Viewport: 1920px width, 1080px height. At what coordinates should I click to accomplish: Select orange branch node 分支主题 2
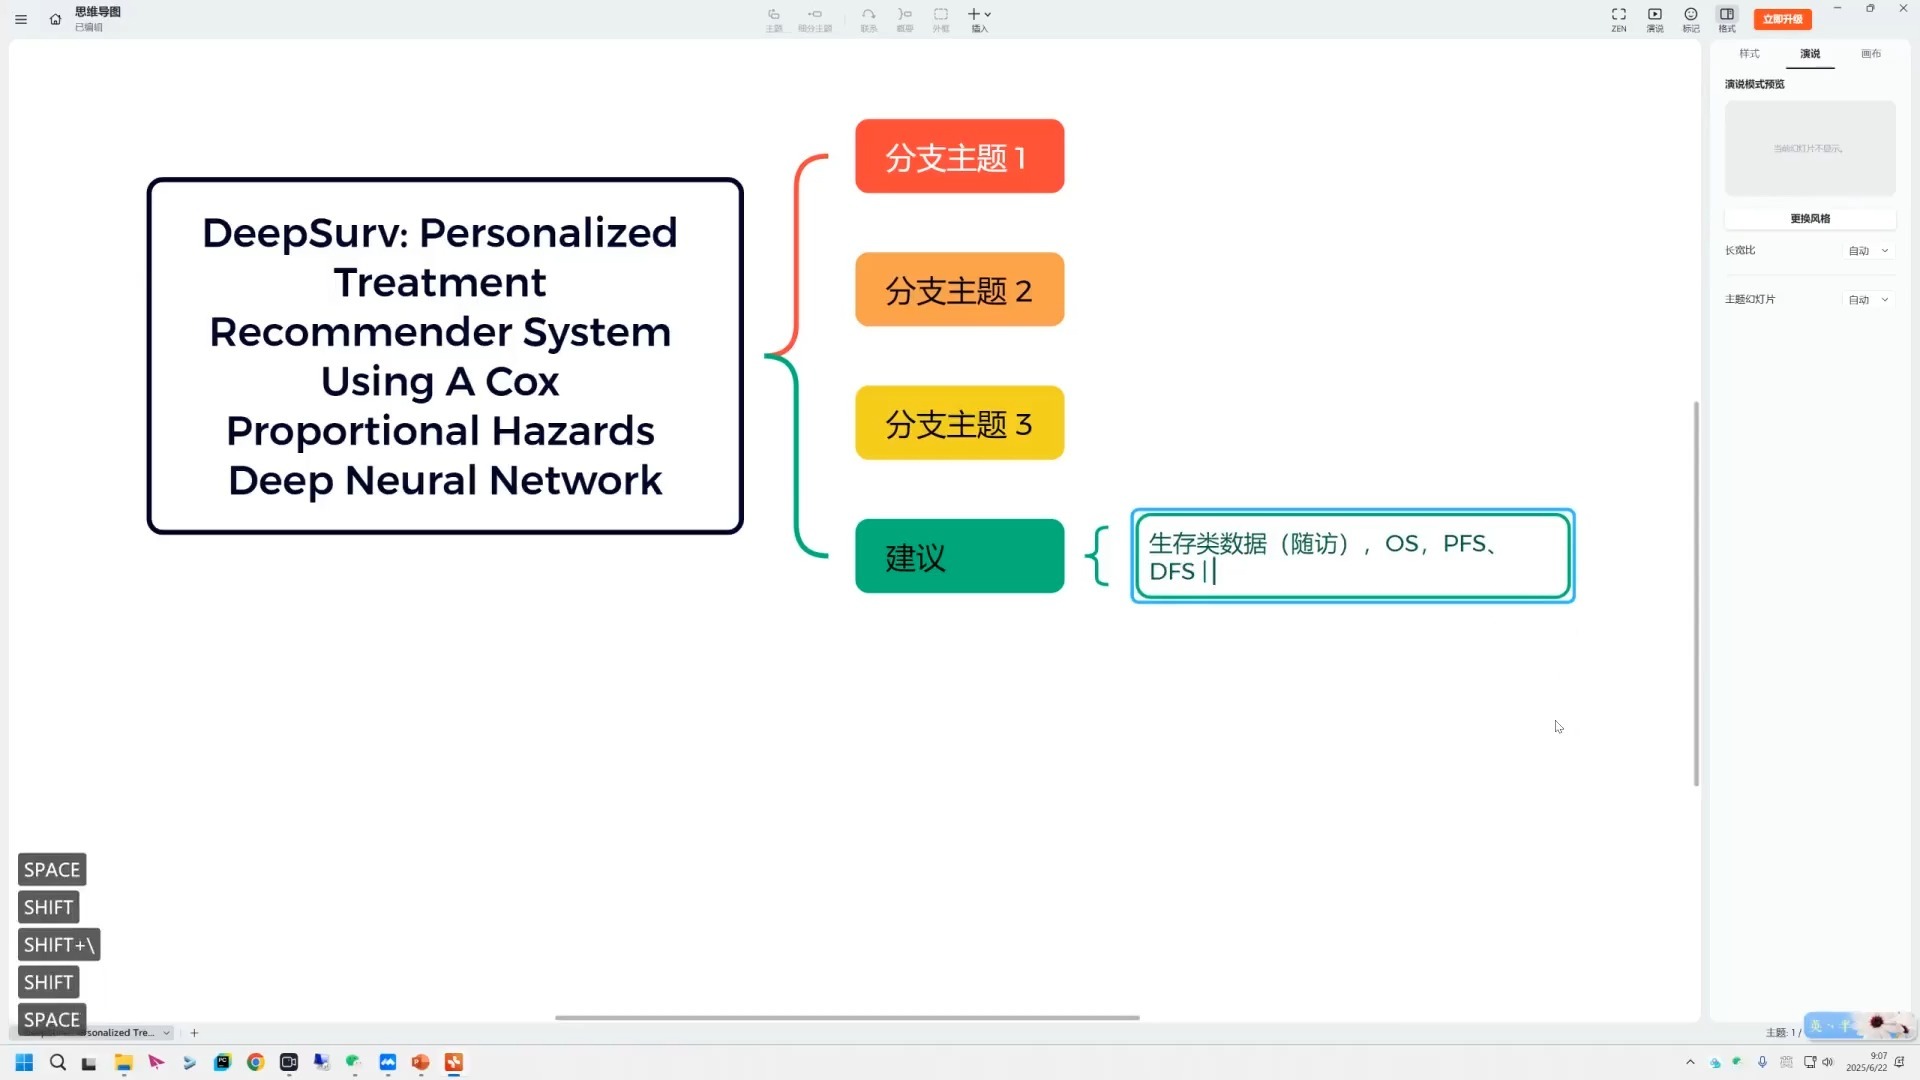(959, 290)
